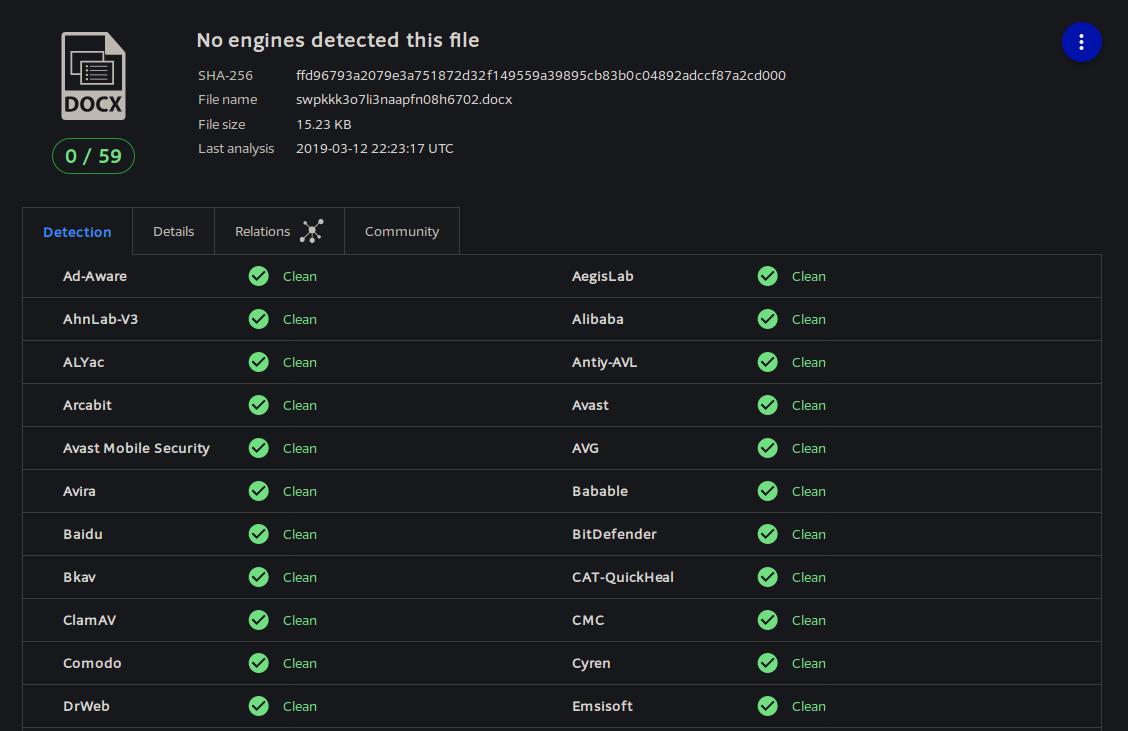Click the ALYac engine name

(83, 363)
